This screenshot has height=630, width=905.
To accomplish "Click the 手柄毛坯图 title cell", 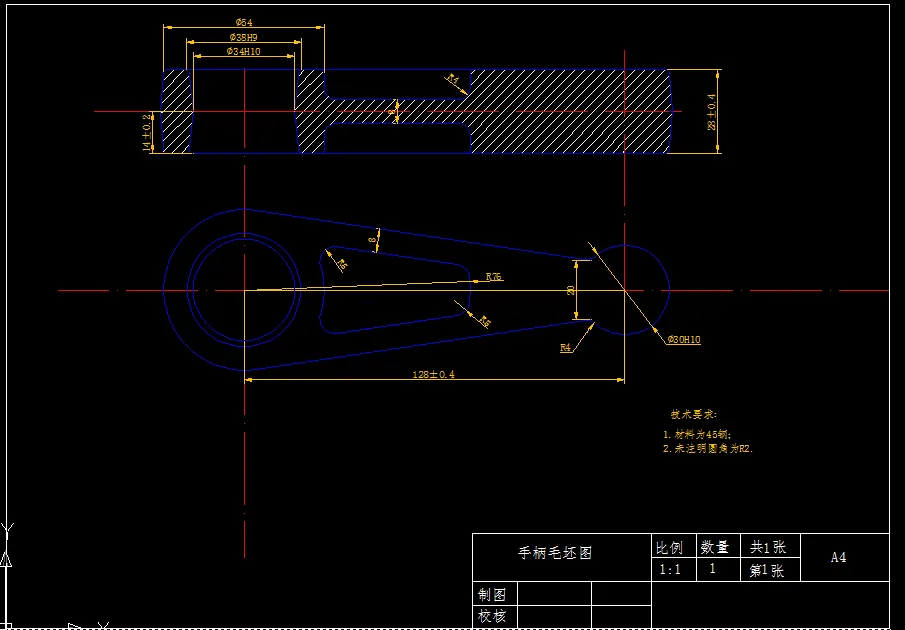I will [562, 557].
